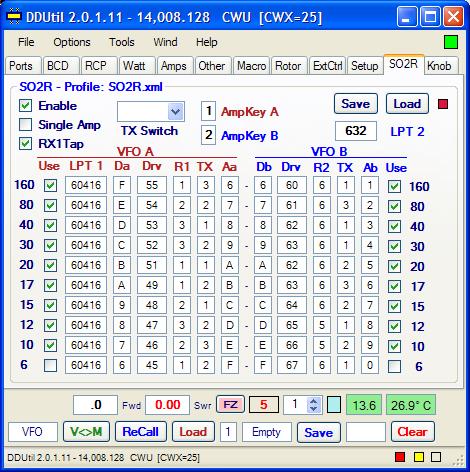Open the Tools menu
The width and height of the screenshot is (470, 472).
pos(122,42)
